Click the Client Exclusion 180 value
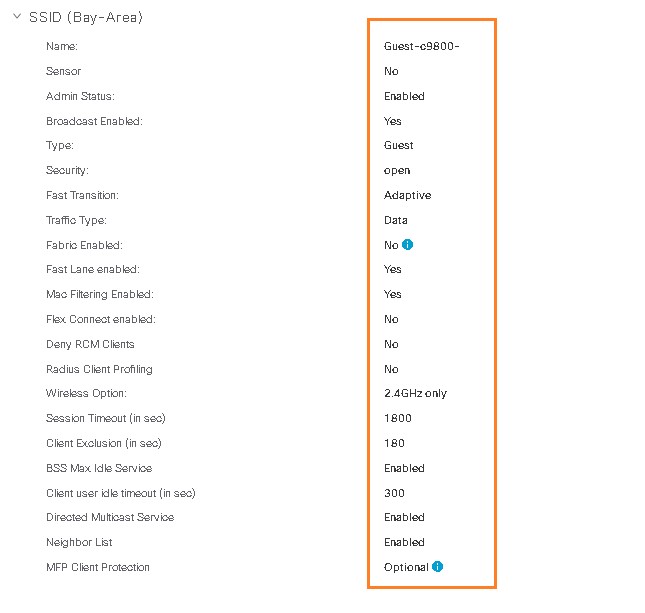 coord(394,443)
